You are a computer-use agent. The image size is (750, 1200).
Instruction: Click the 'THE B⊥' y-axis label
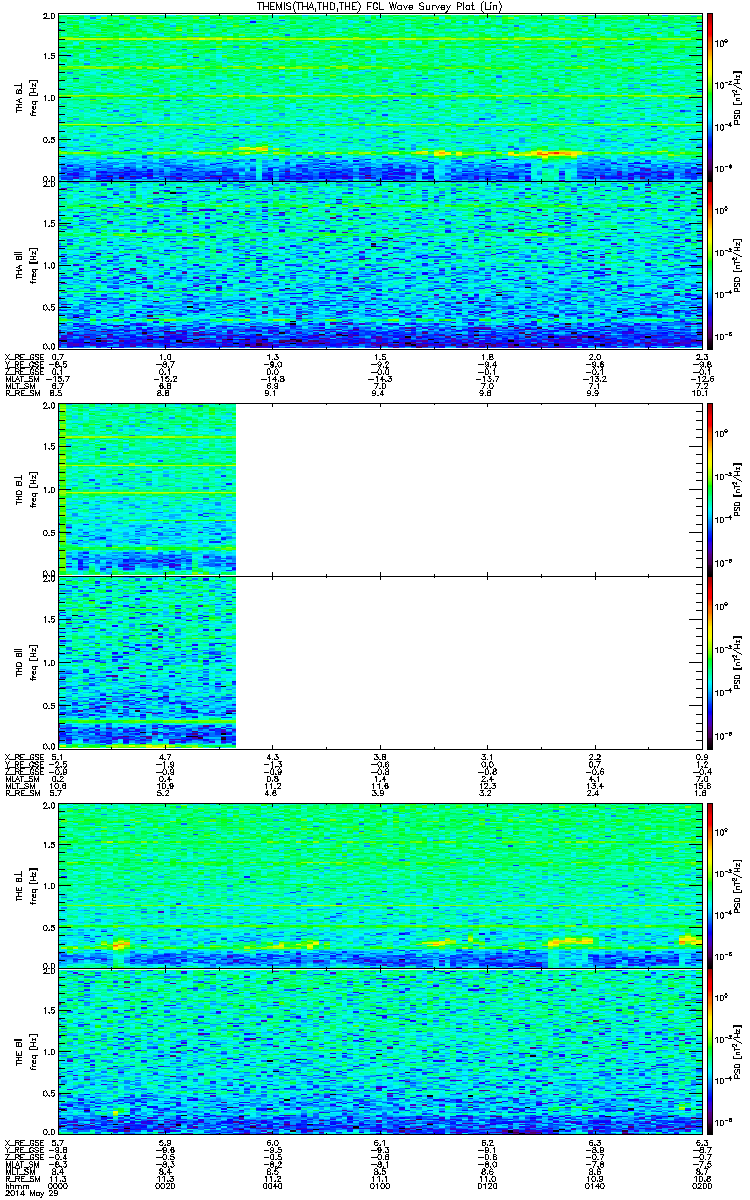(19, 885)
